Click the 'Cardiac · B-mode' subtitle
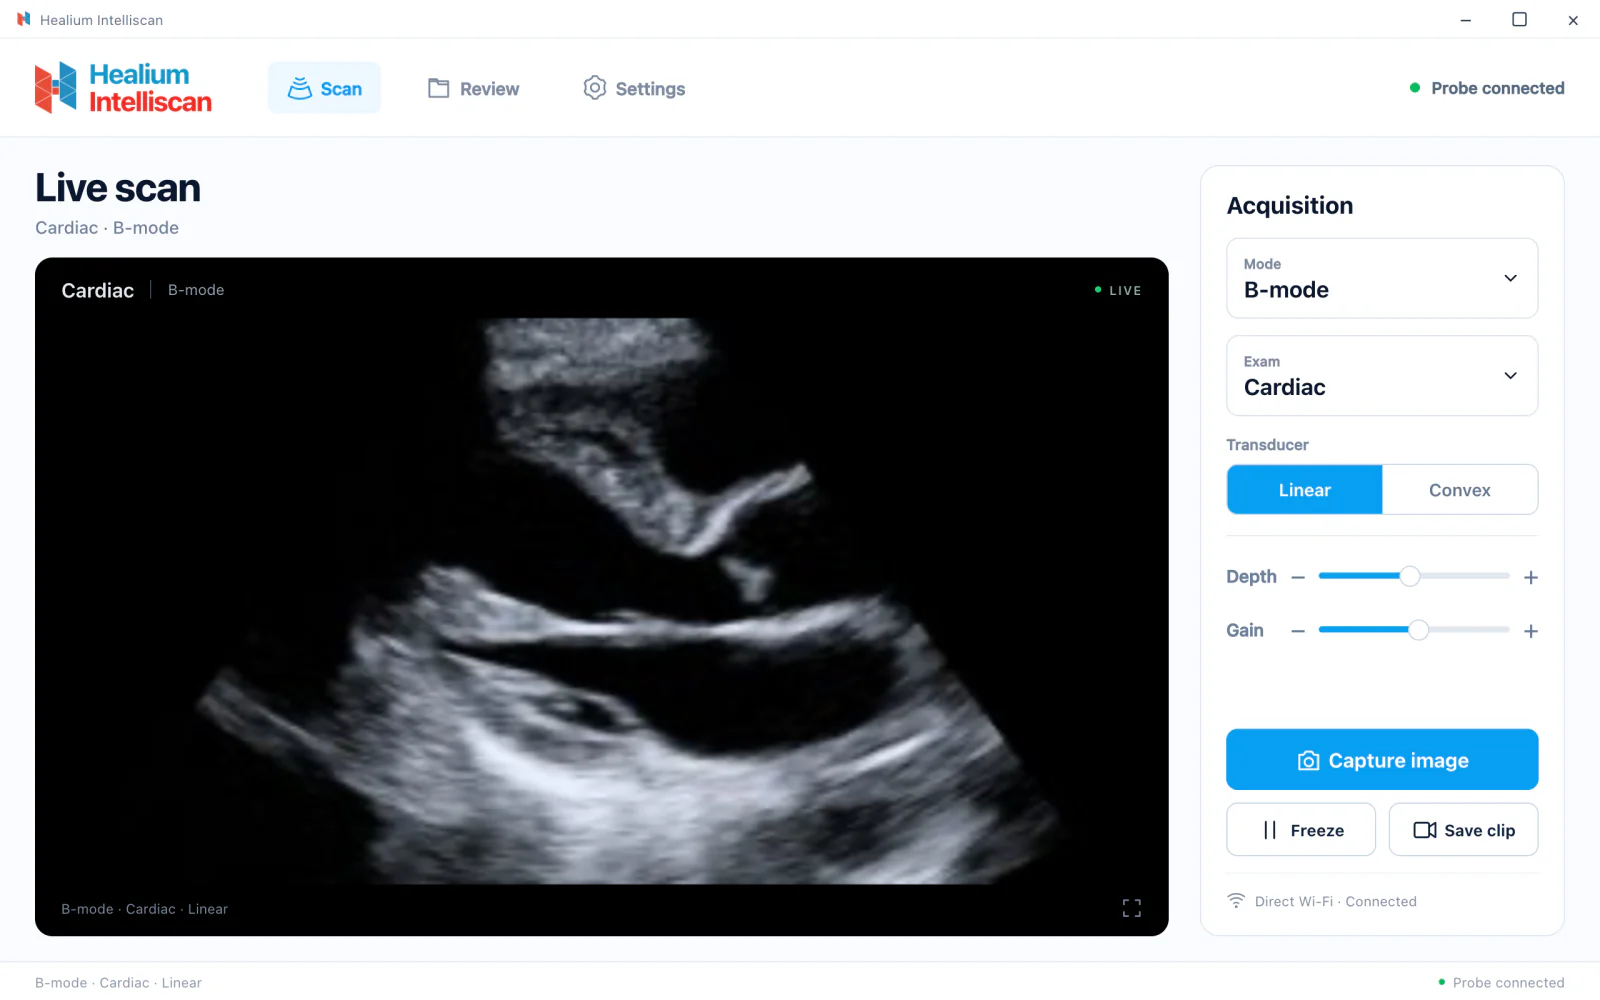 (x=107, y=228)
